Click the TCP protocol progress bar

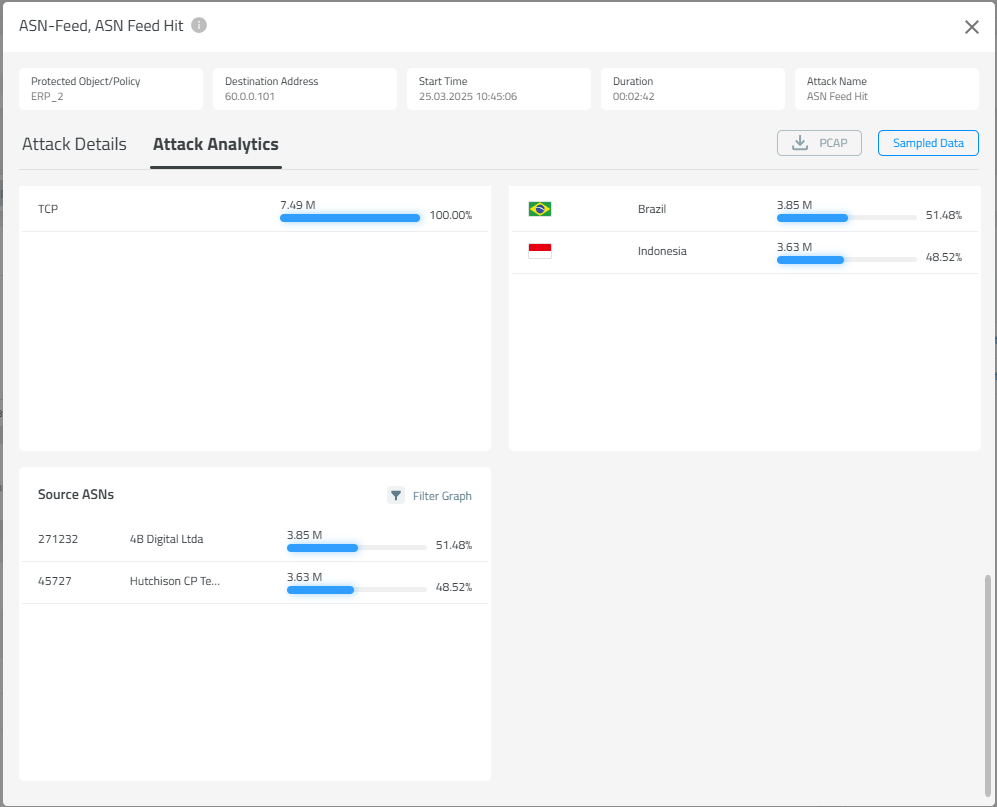pos(350,217)
